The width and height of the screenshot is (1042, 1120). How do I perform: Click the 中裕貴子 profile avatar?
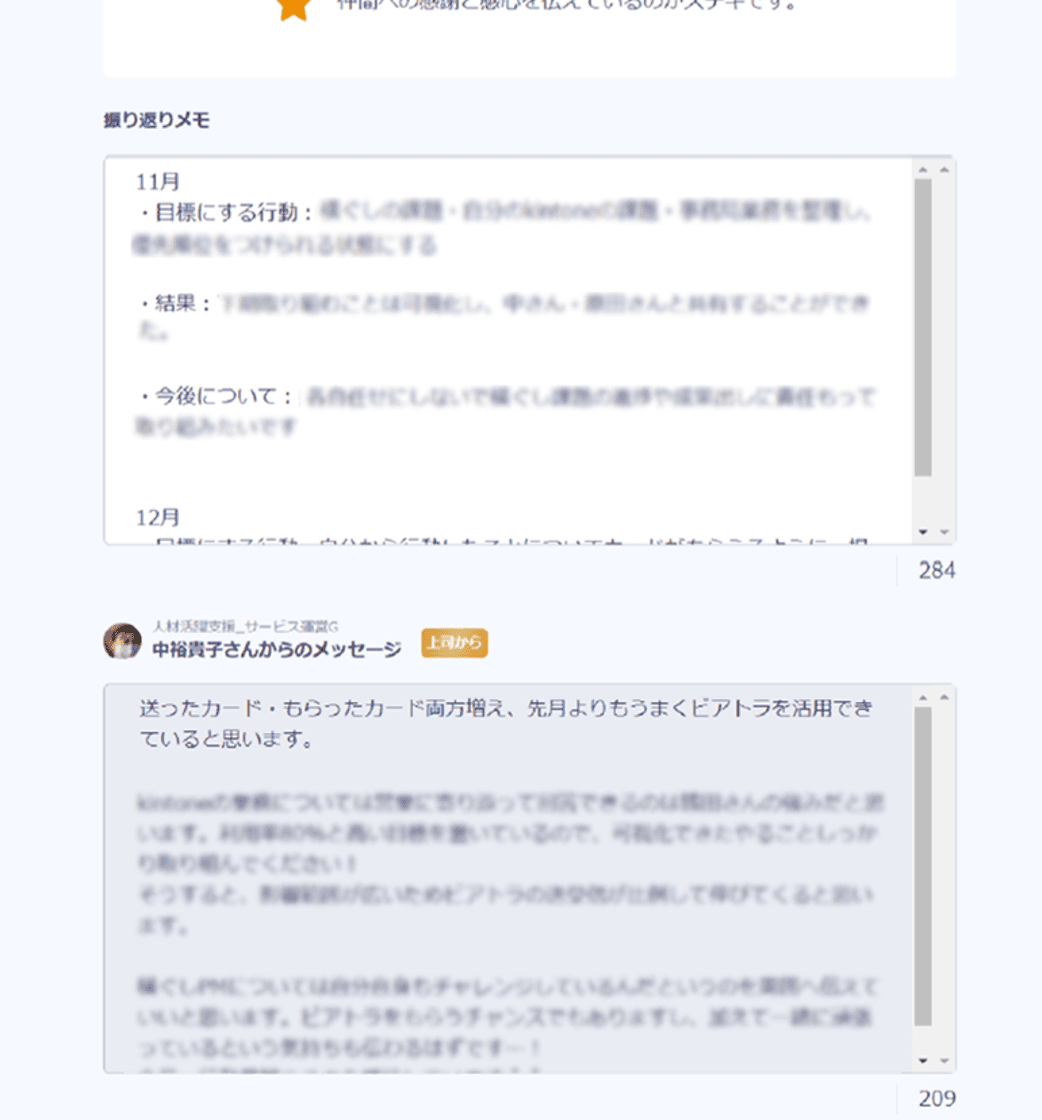pyautogui.click(x=122, y=641)
